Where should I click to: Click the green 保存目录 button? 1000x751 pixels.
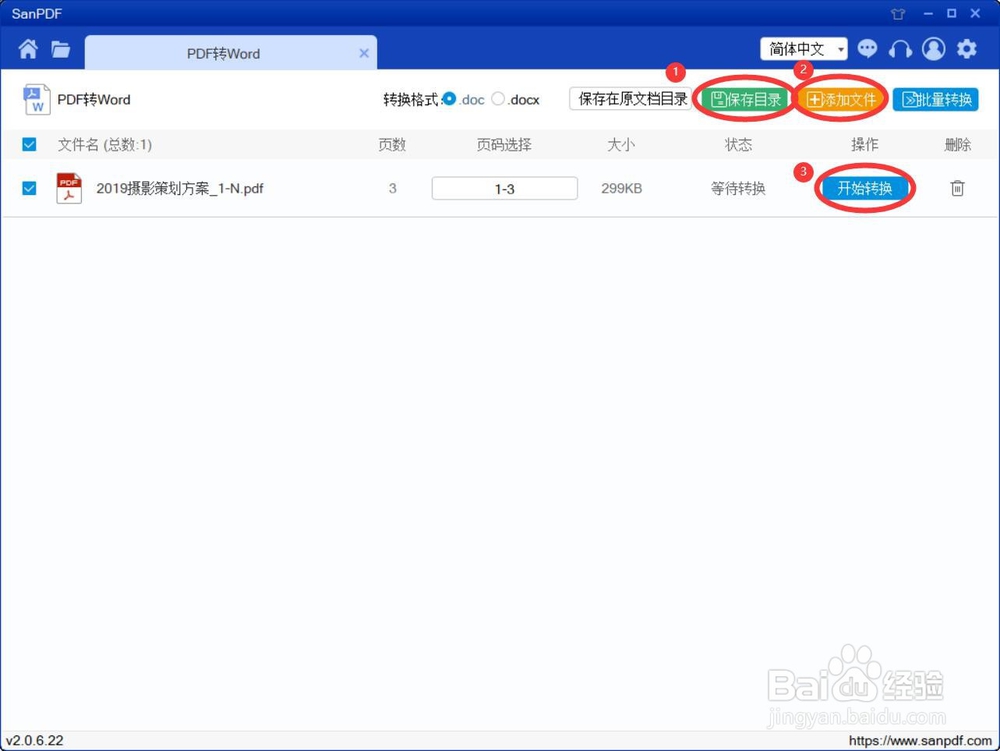746,99
